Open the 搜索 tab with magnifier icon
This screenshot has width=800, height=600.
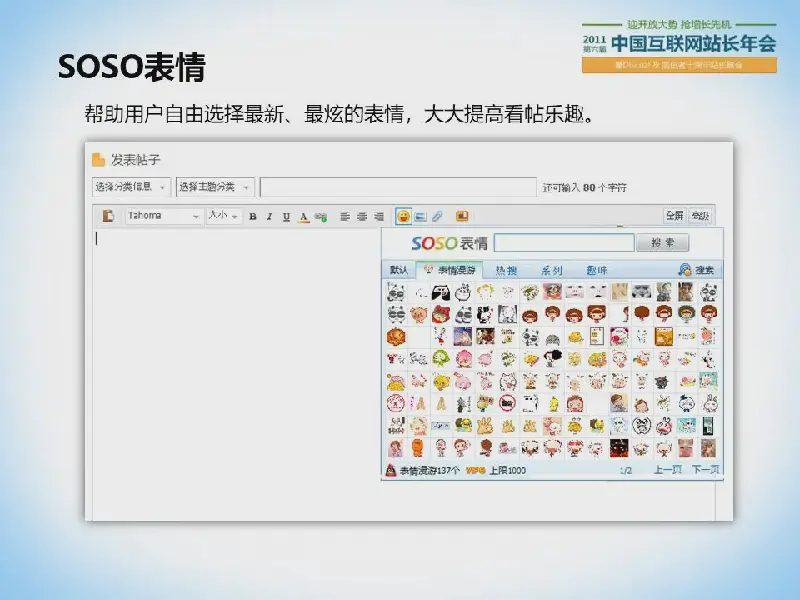(696, 269)
